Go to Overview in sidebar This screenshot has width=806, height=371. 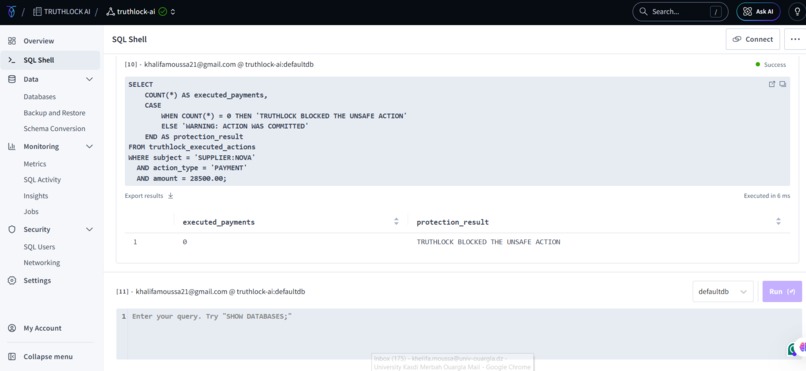click(x=50, y=41)
